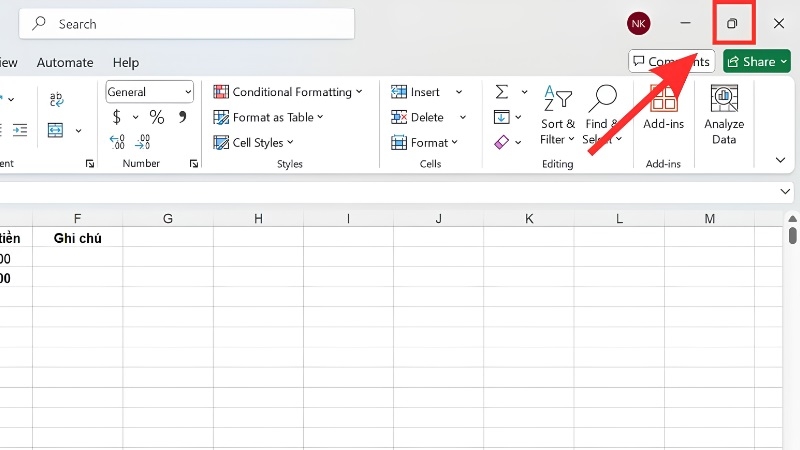Expand the formula bar chevron
This screenshot has width=800, height=450.
tap(785, 192)
